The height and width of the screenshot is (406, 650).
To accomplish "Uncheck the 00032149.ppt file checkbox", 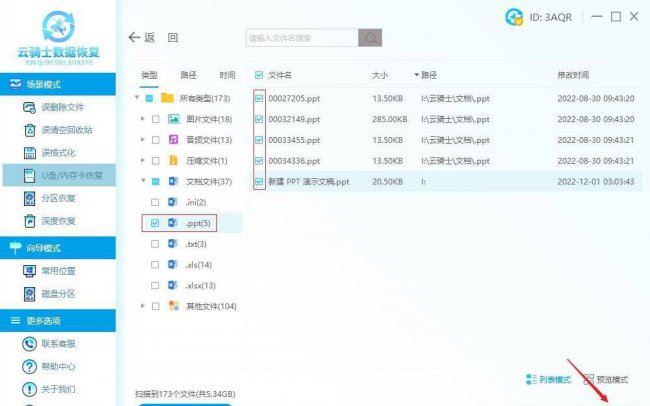I will 259,119.
